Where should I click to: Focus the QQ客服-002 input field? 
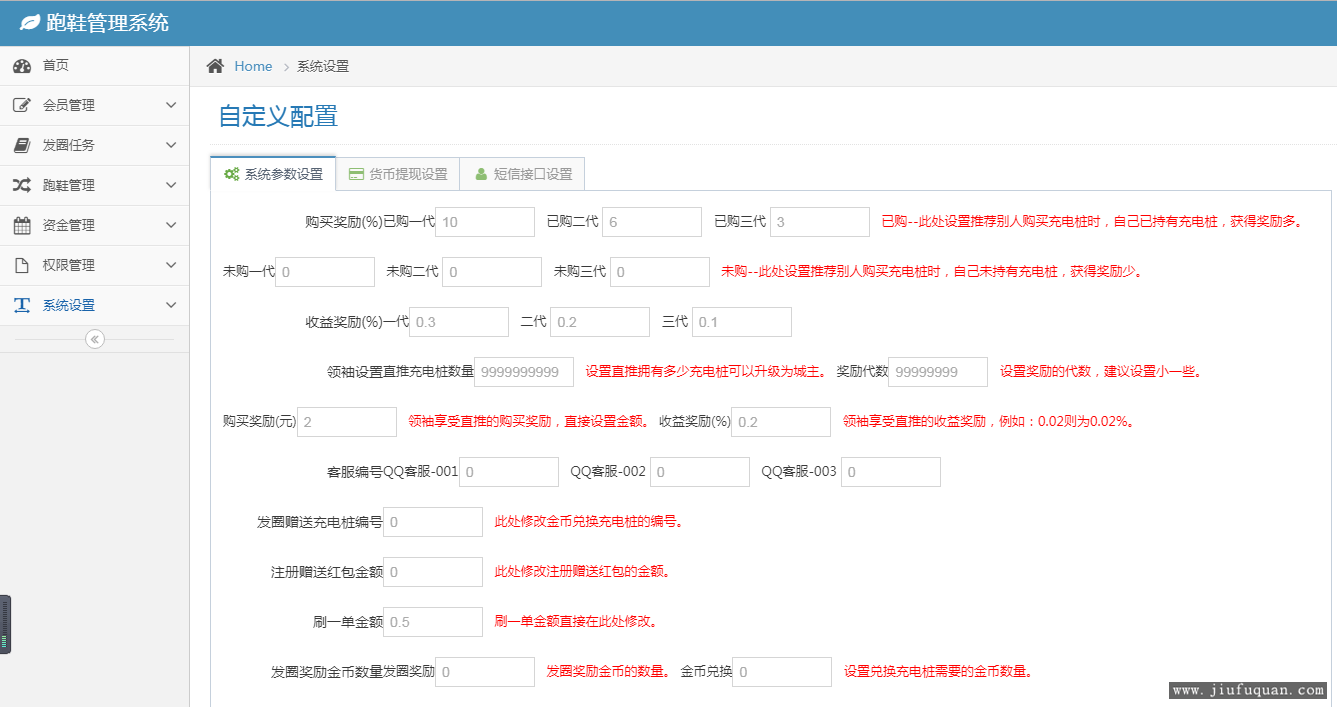pos(700,472)
